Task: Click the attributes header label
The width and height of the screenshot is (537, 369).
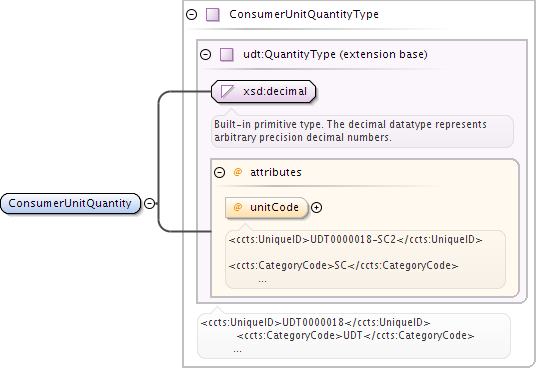Action: [x=276, y=172]
